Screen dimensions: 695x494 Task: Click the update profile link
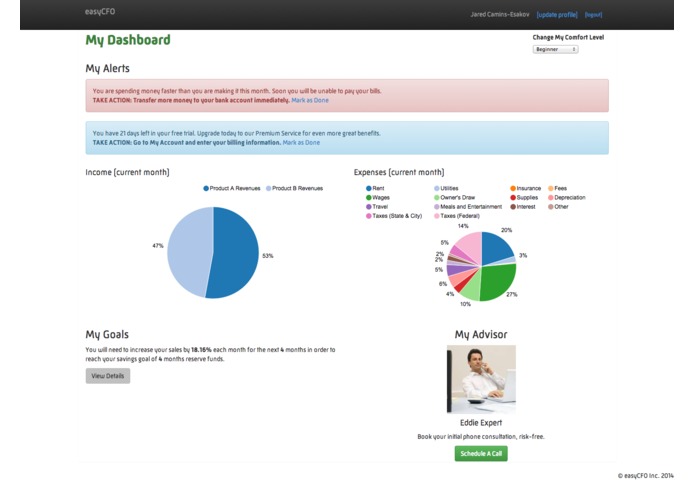557,15
